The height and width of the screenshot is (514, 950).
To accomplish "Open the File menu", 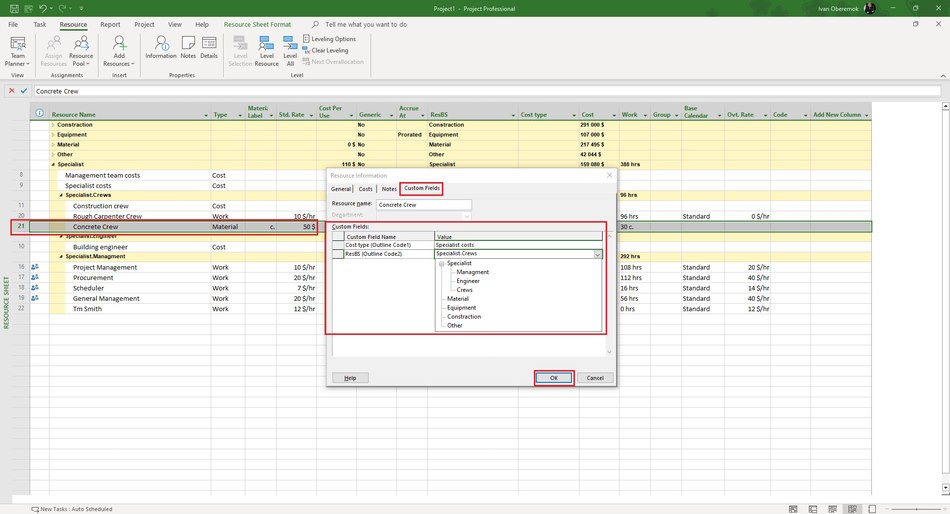I will 13,24.
